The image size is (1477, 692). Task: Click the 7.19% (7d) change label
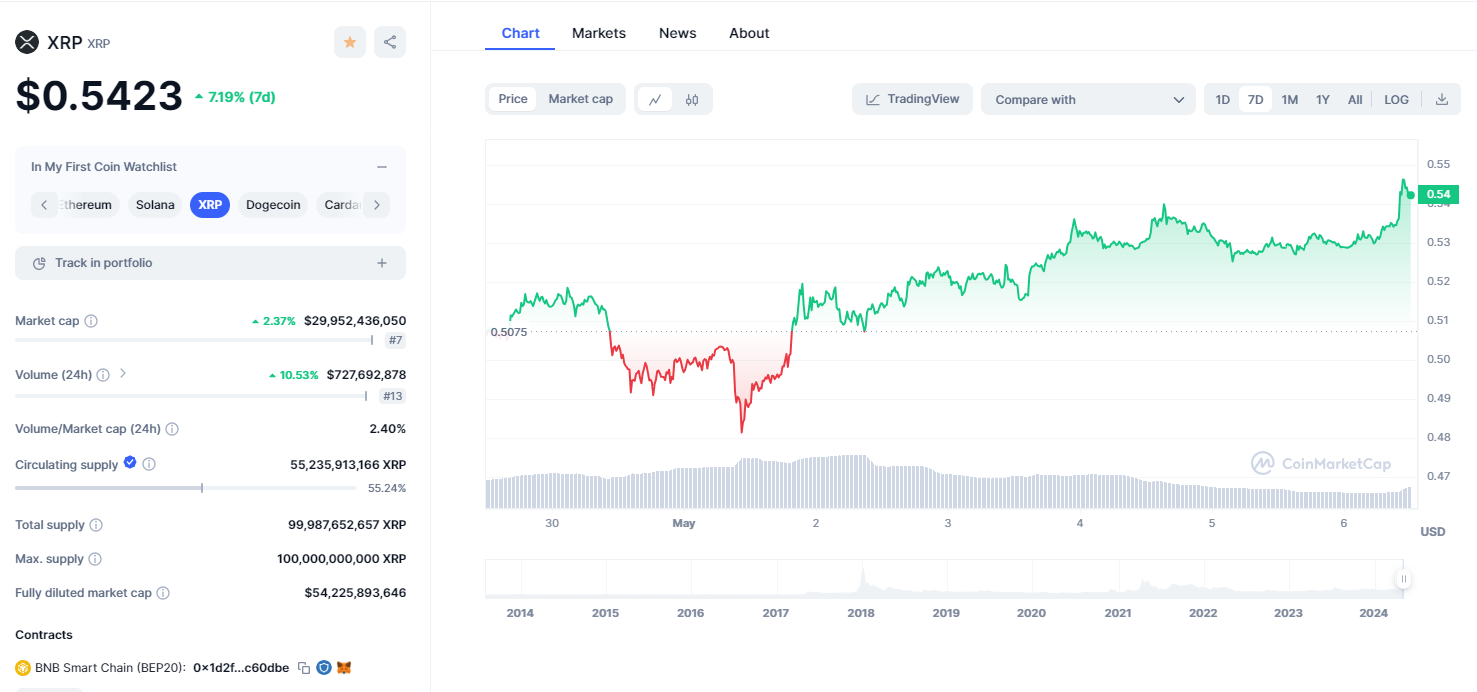click(235, 97)
